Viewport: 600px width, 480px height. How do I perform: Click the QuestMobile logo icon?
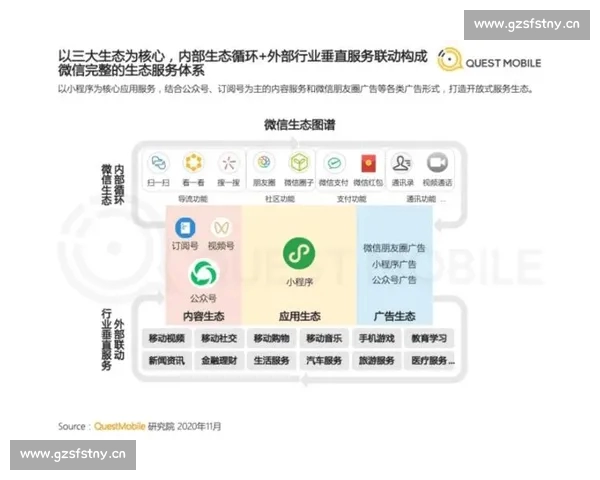[x=450, y=60]
